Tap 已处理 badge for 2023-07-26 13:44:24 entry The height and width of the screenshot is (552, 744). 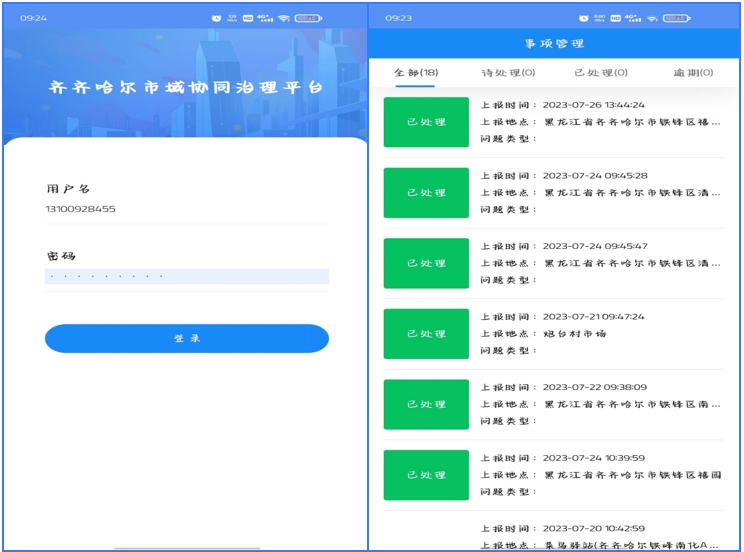(426, 122)
